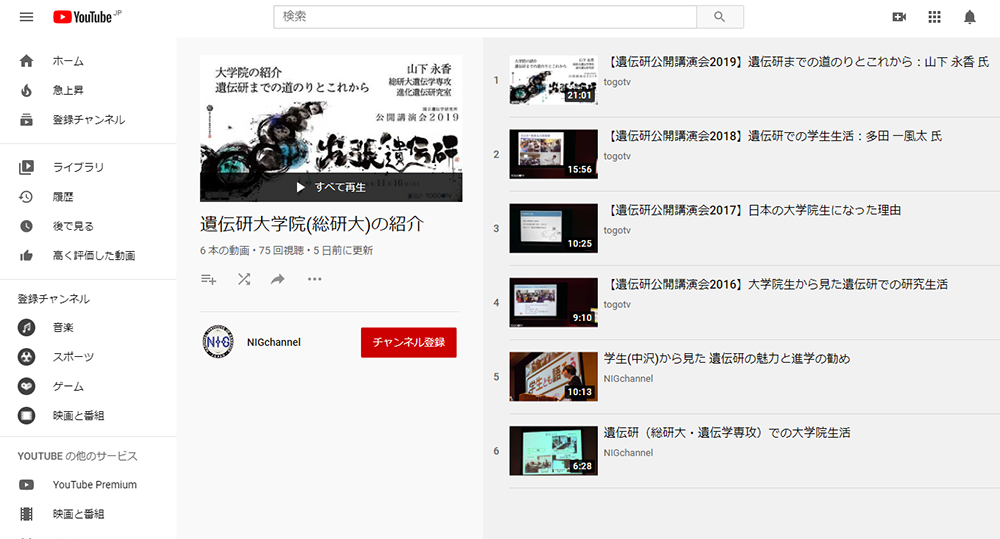This screenshot has width=1000, height=539.
Task: Share the playlist via arrow icon
Action: coord(278,279)
